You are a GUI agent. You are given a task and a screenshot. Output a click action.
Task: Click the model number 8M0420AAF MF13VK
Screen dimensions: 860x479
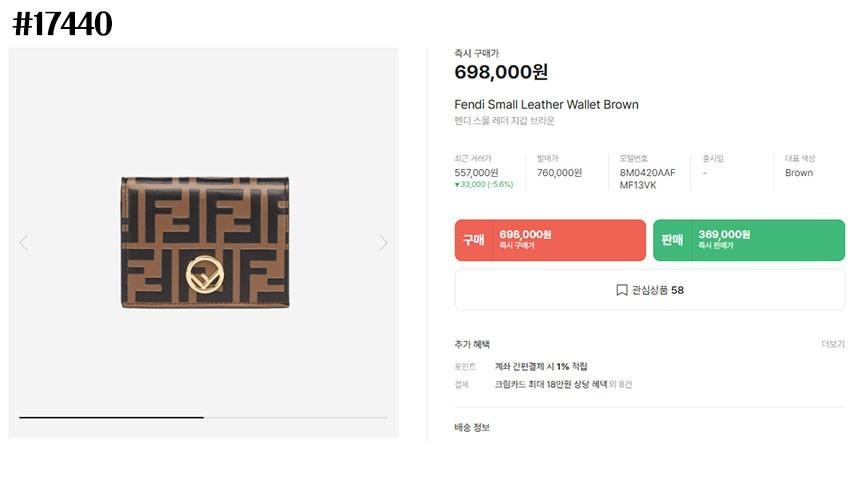[647, 178]
